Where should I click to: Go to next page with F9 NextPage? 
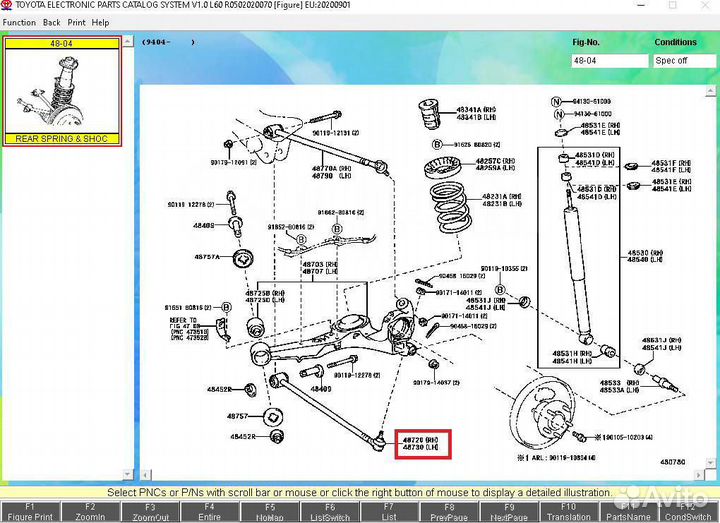(509, 512)
